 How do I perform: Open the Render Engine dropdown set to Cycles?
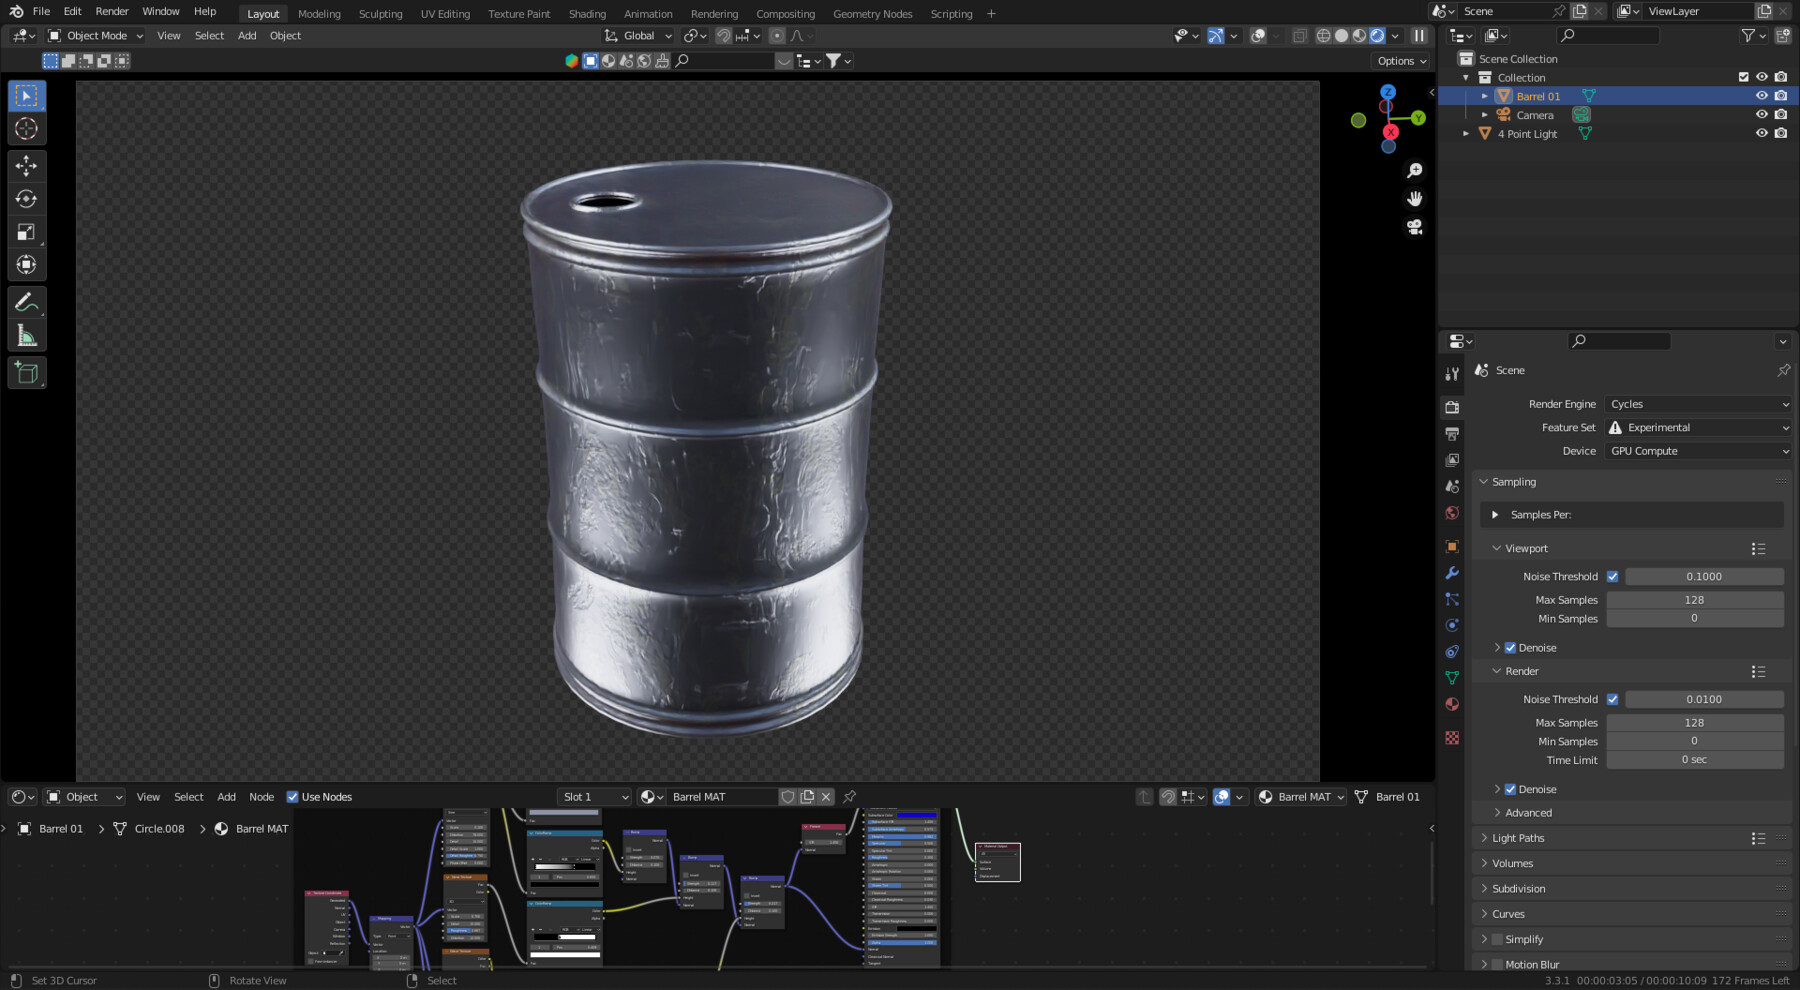[x=1697, y=404]
